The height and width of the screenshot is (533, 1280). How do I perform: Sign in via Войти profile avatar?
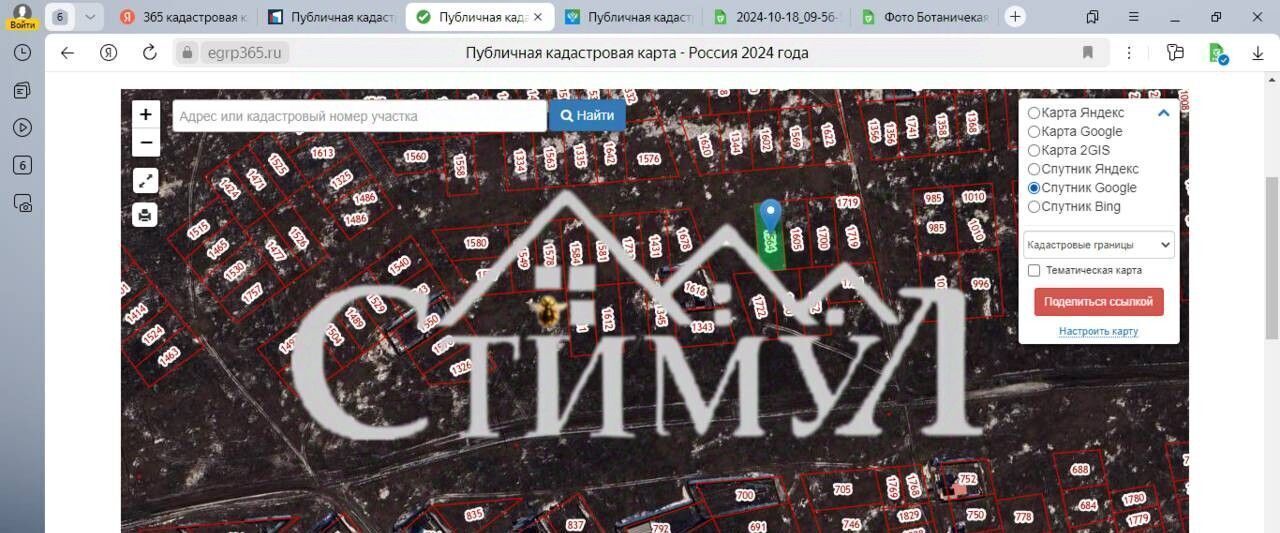tap(22, 16)
